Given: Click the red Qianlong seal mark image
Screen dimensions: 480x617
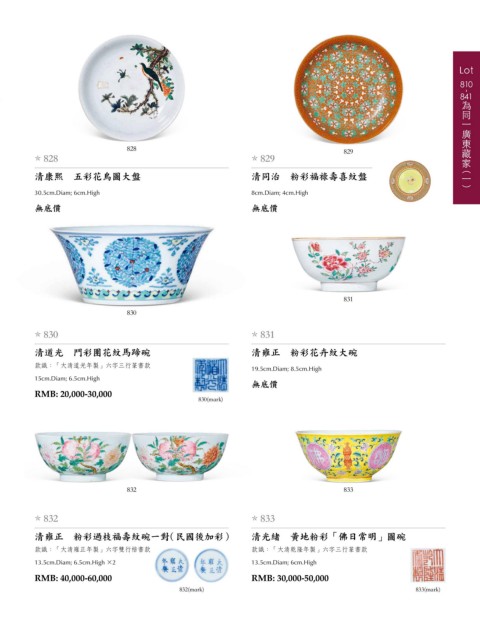Looking at the screenshot, I should point(428,565).
